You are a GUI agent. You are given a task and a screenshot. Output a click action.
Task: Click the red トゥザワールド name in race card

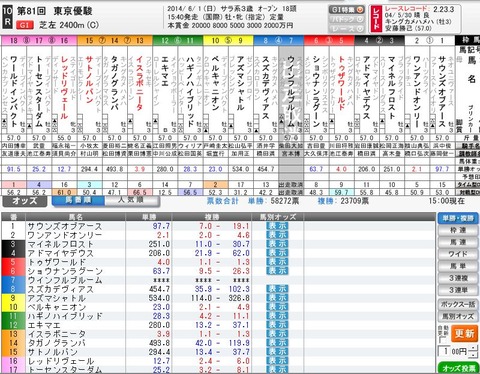click(x=341, y=83)
